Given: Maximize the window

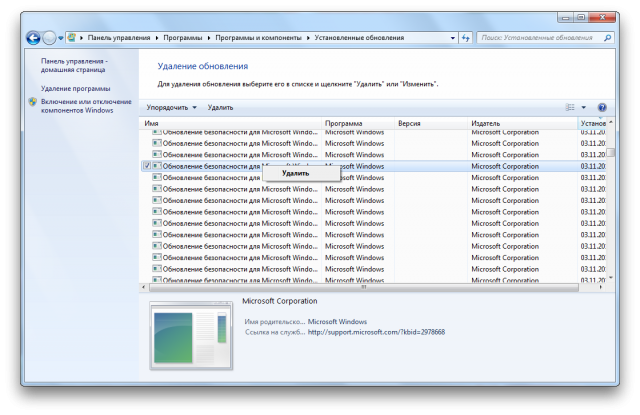Looking at the screenshot, I should click(x=581, y=18).
